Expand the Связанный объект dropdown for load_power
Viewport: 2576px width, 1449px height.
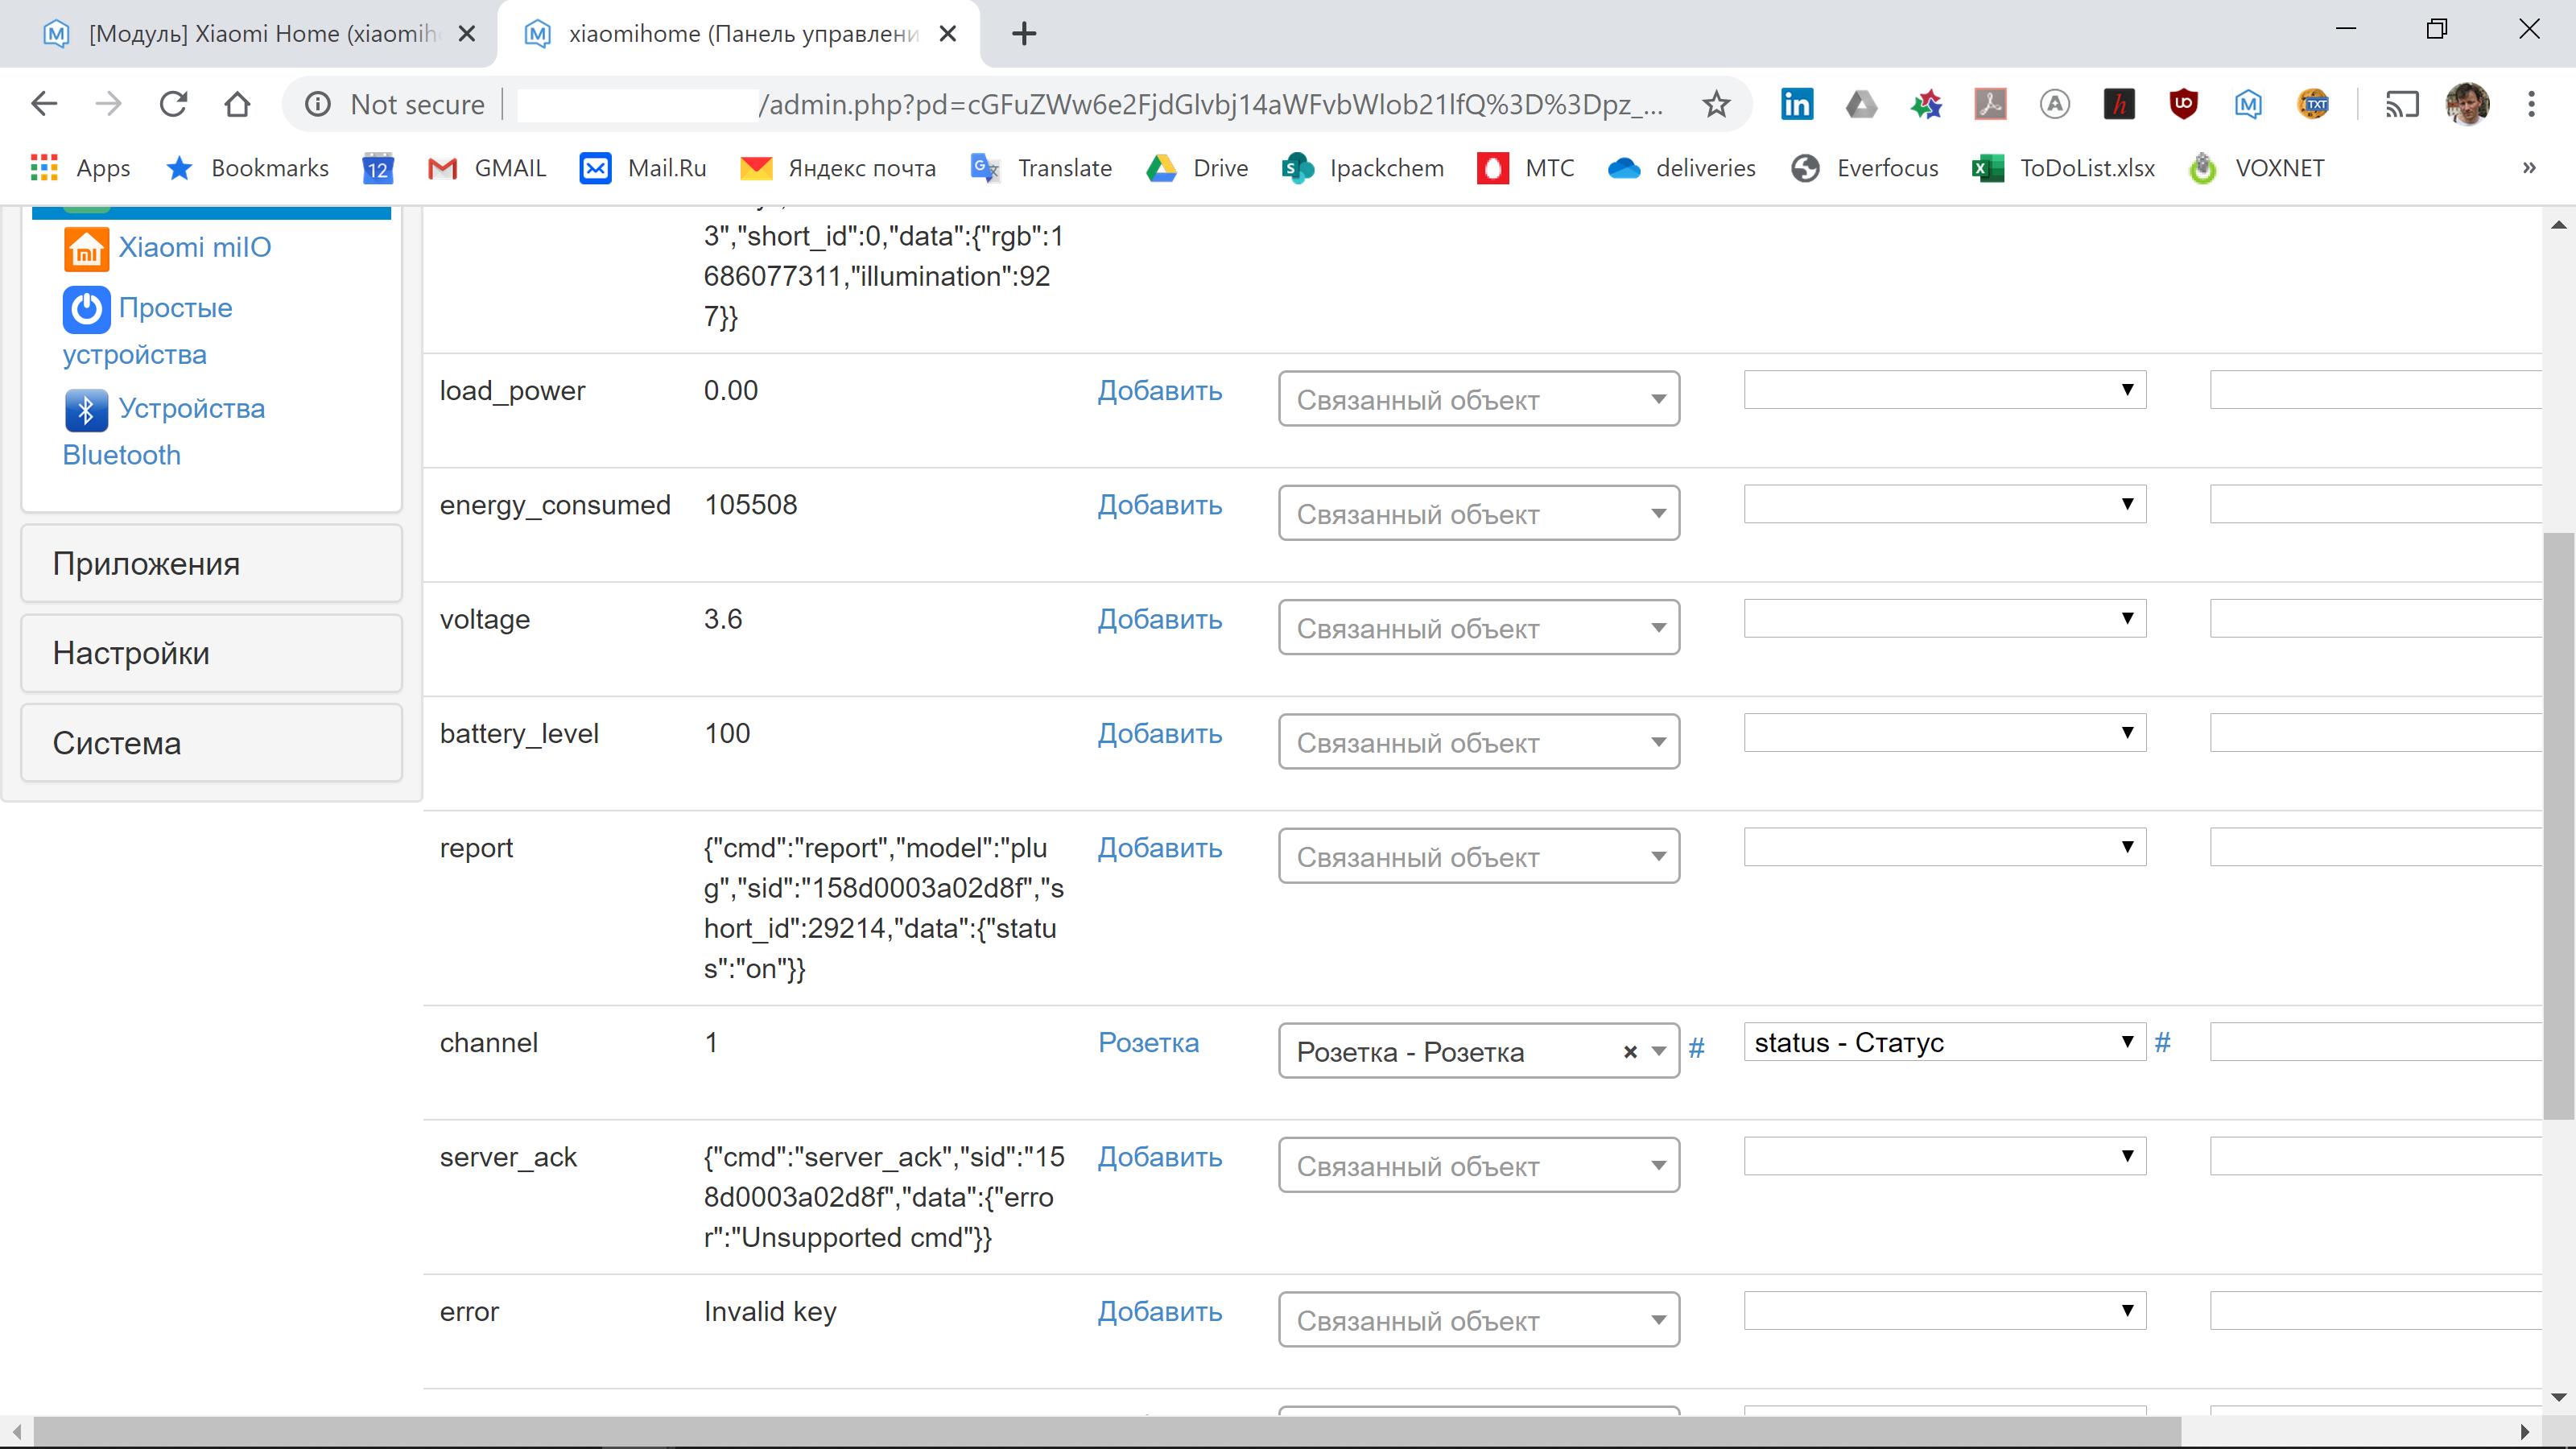[x=1478, y=398]
